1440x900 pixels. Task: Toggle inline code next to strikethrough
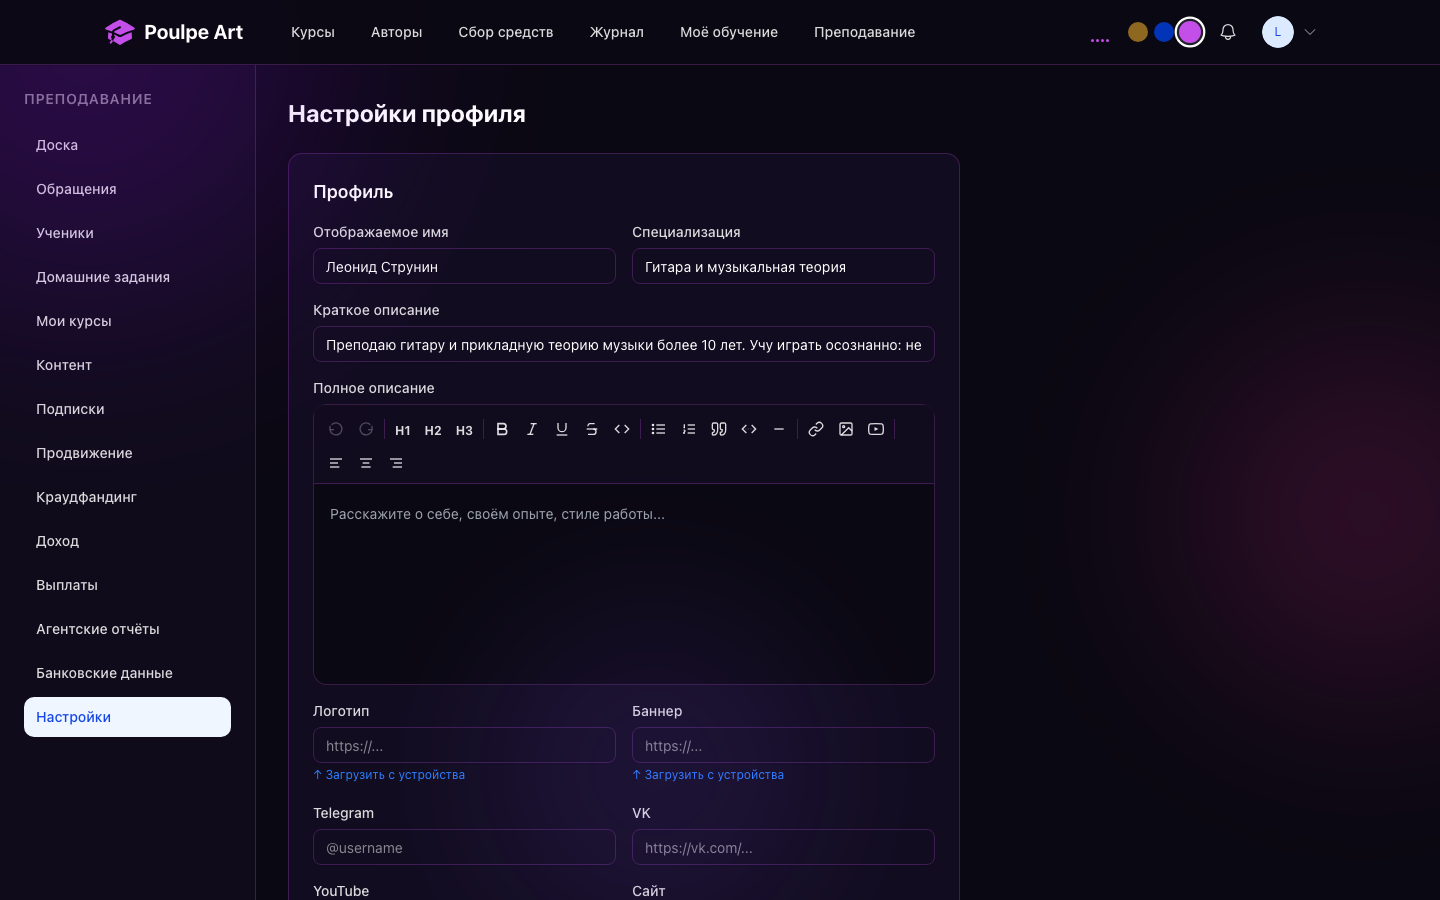[x=622, y=429]
